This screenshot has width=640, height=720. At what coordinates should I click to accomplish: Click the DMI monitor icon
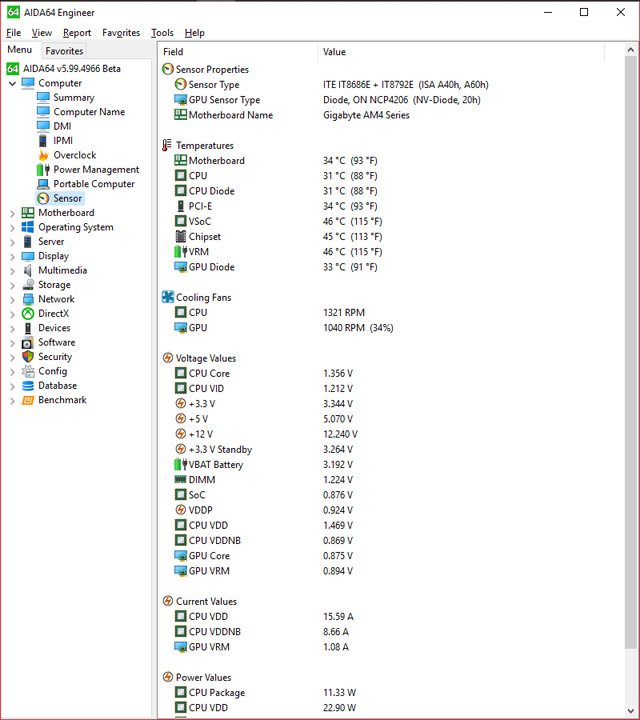(43, 126)
